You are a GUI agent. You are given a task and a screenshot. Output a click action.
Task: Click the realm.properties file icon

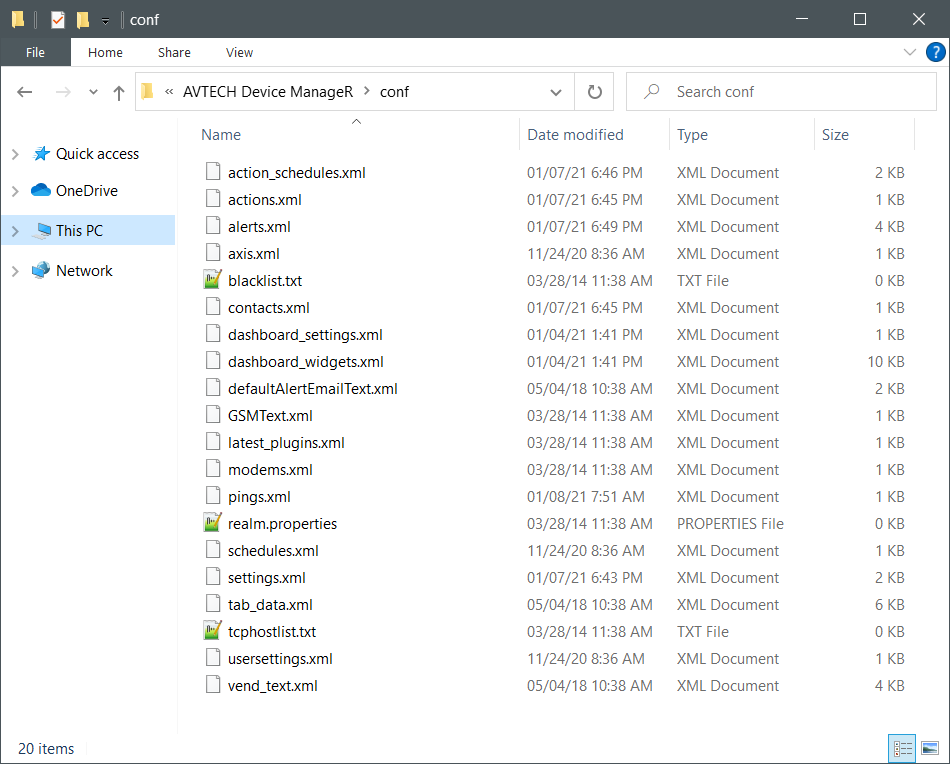(x=212, y=524)
